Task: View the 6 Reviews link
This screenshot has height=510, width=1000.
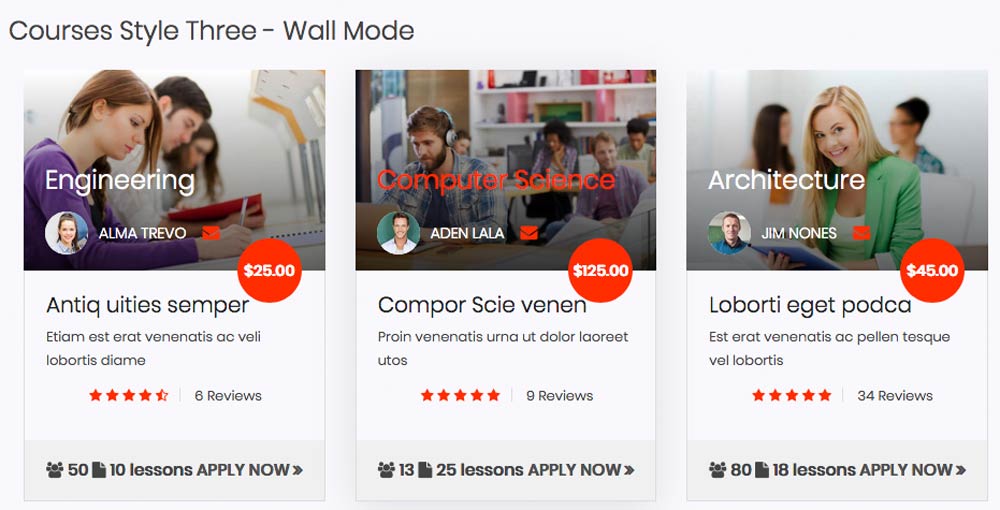Action: [228, 396]
